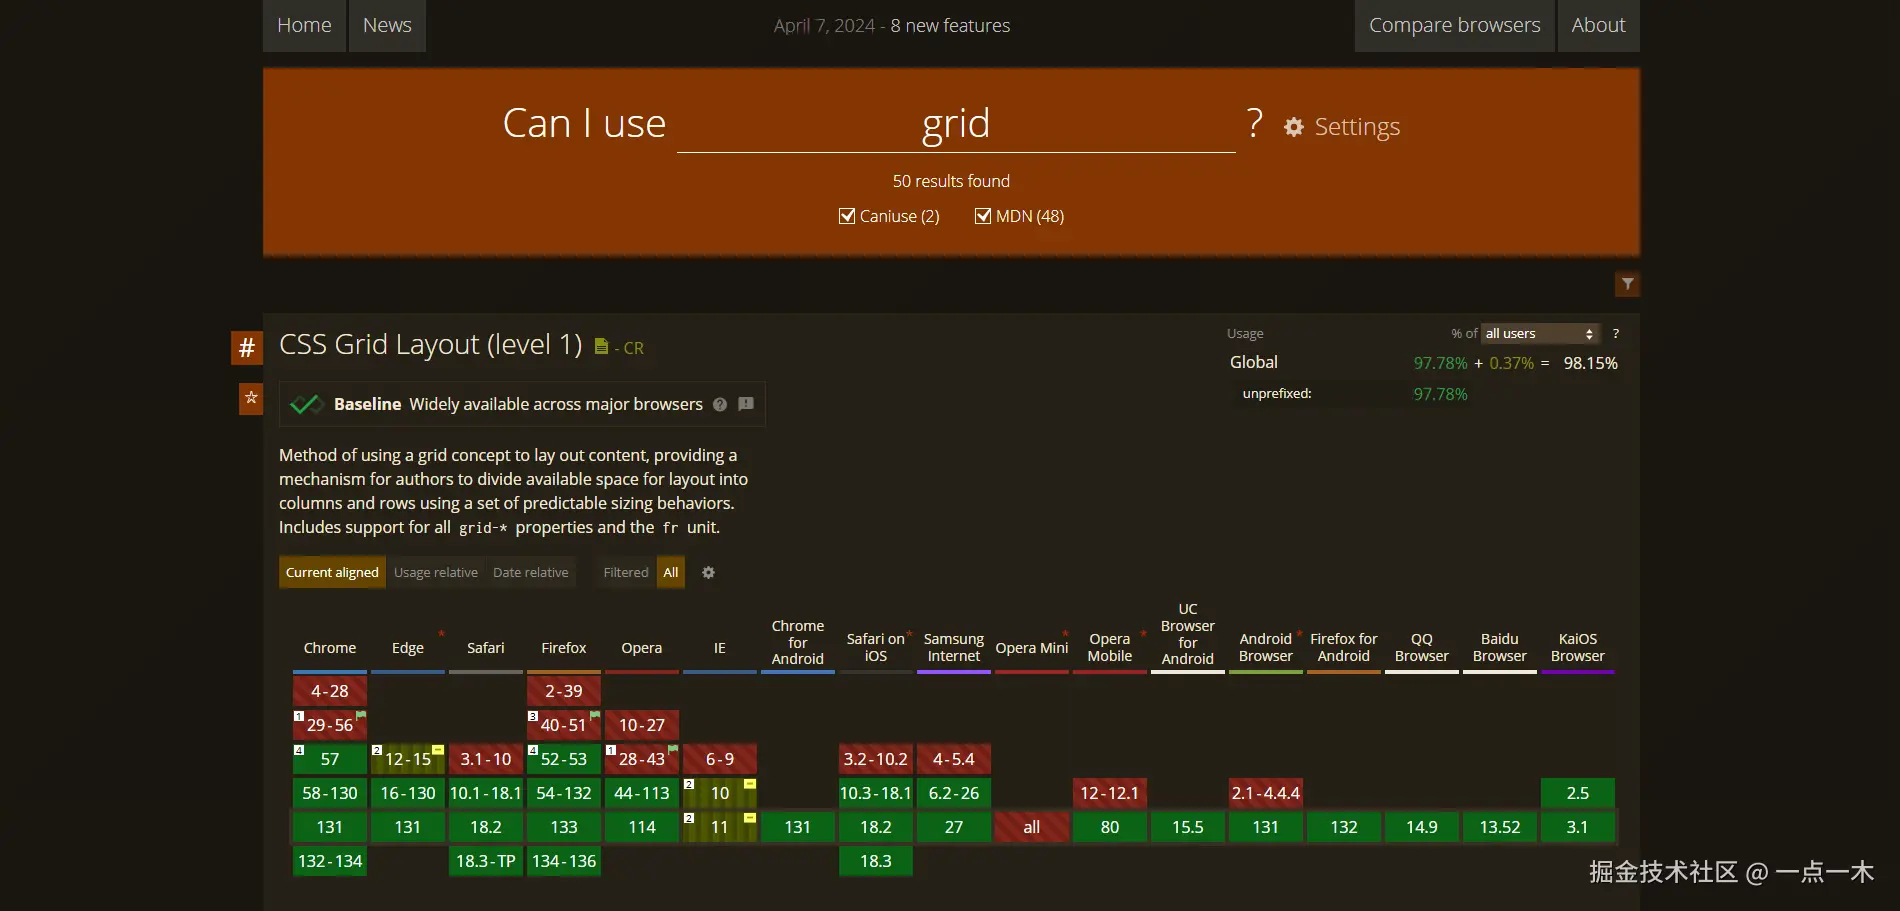Select Opera versions 28-43 cell
This screenshot has height=911, width=1900.
[642, 759]
